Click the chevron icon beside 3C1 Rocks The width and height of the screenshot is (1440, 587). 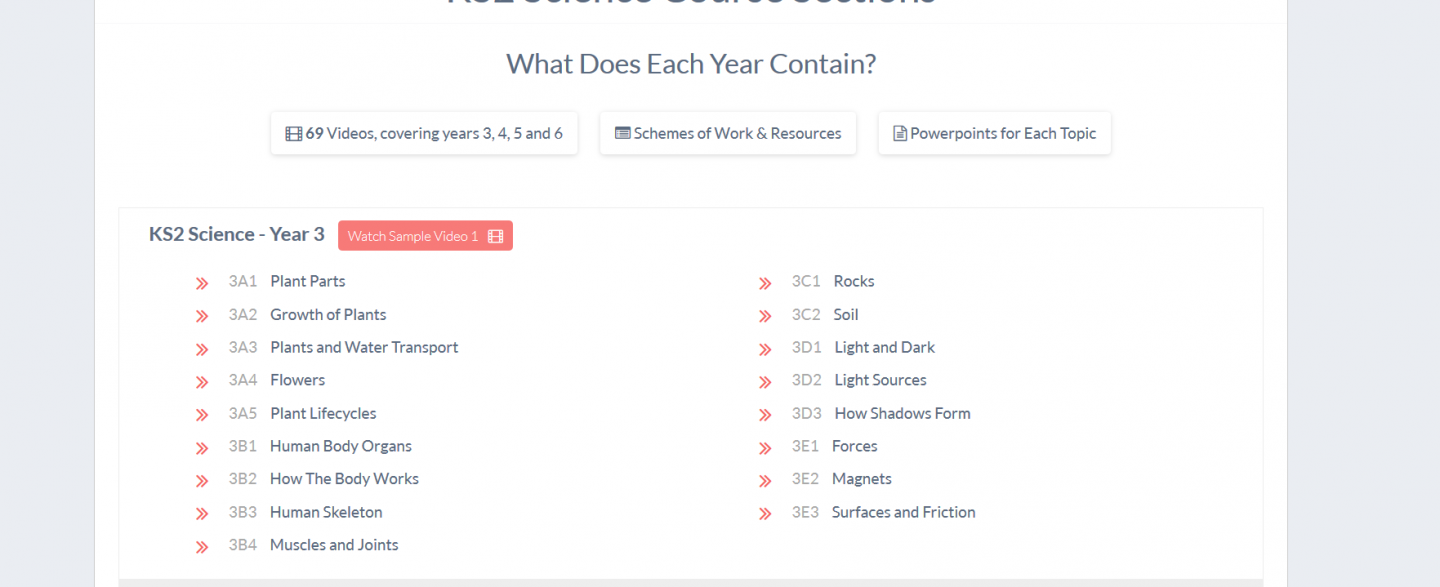(x=765, y=283)
